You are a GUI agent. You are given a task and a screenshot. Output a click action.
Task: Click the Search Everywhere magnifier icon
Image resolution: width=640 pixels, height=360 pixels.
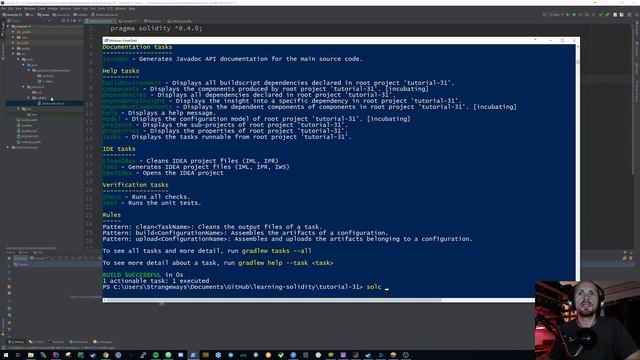coord(637,14)
